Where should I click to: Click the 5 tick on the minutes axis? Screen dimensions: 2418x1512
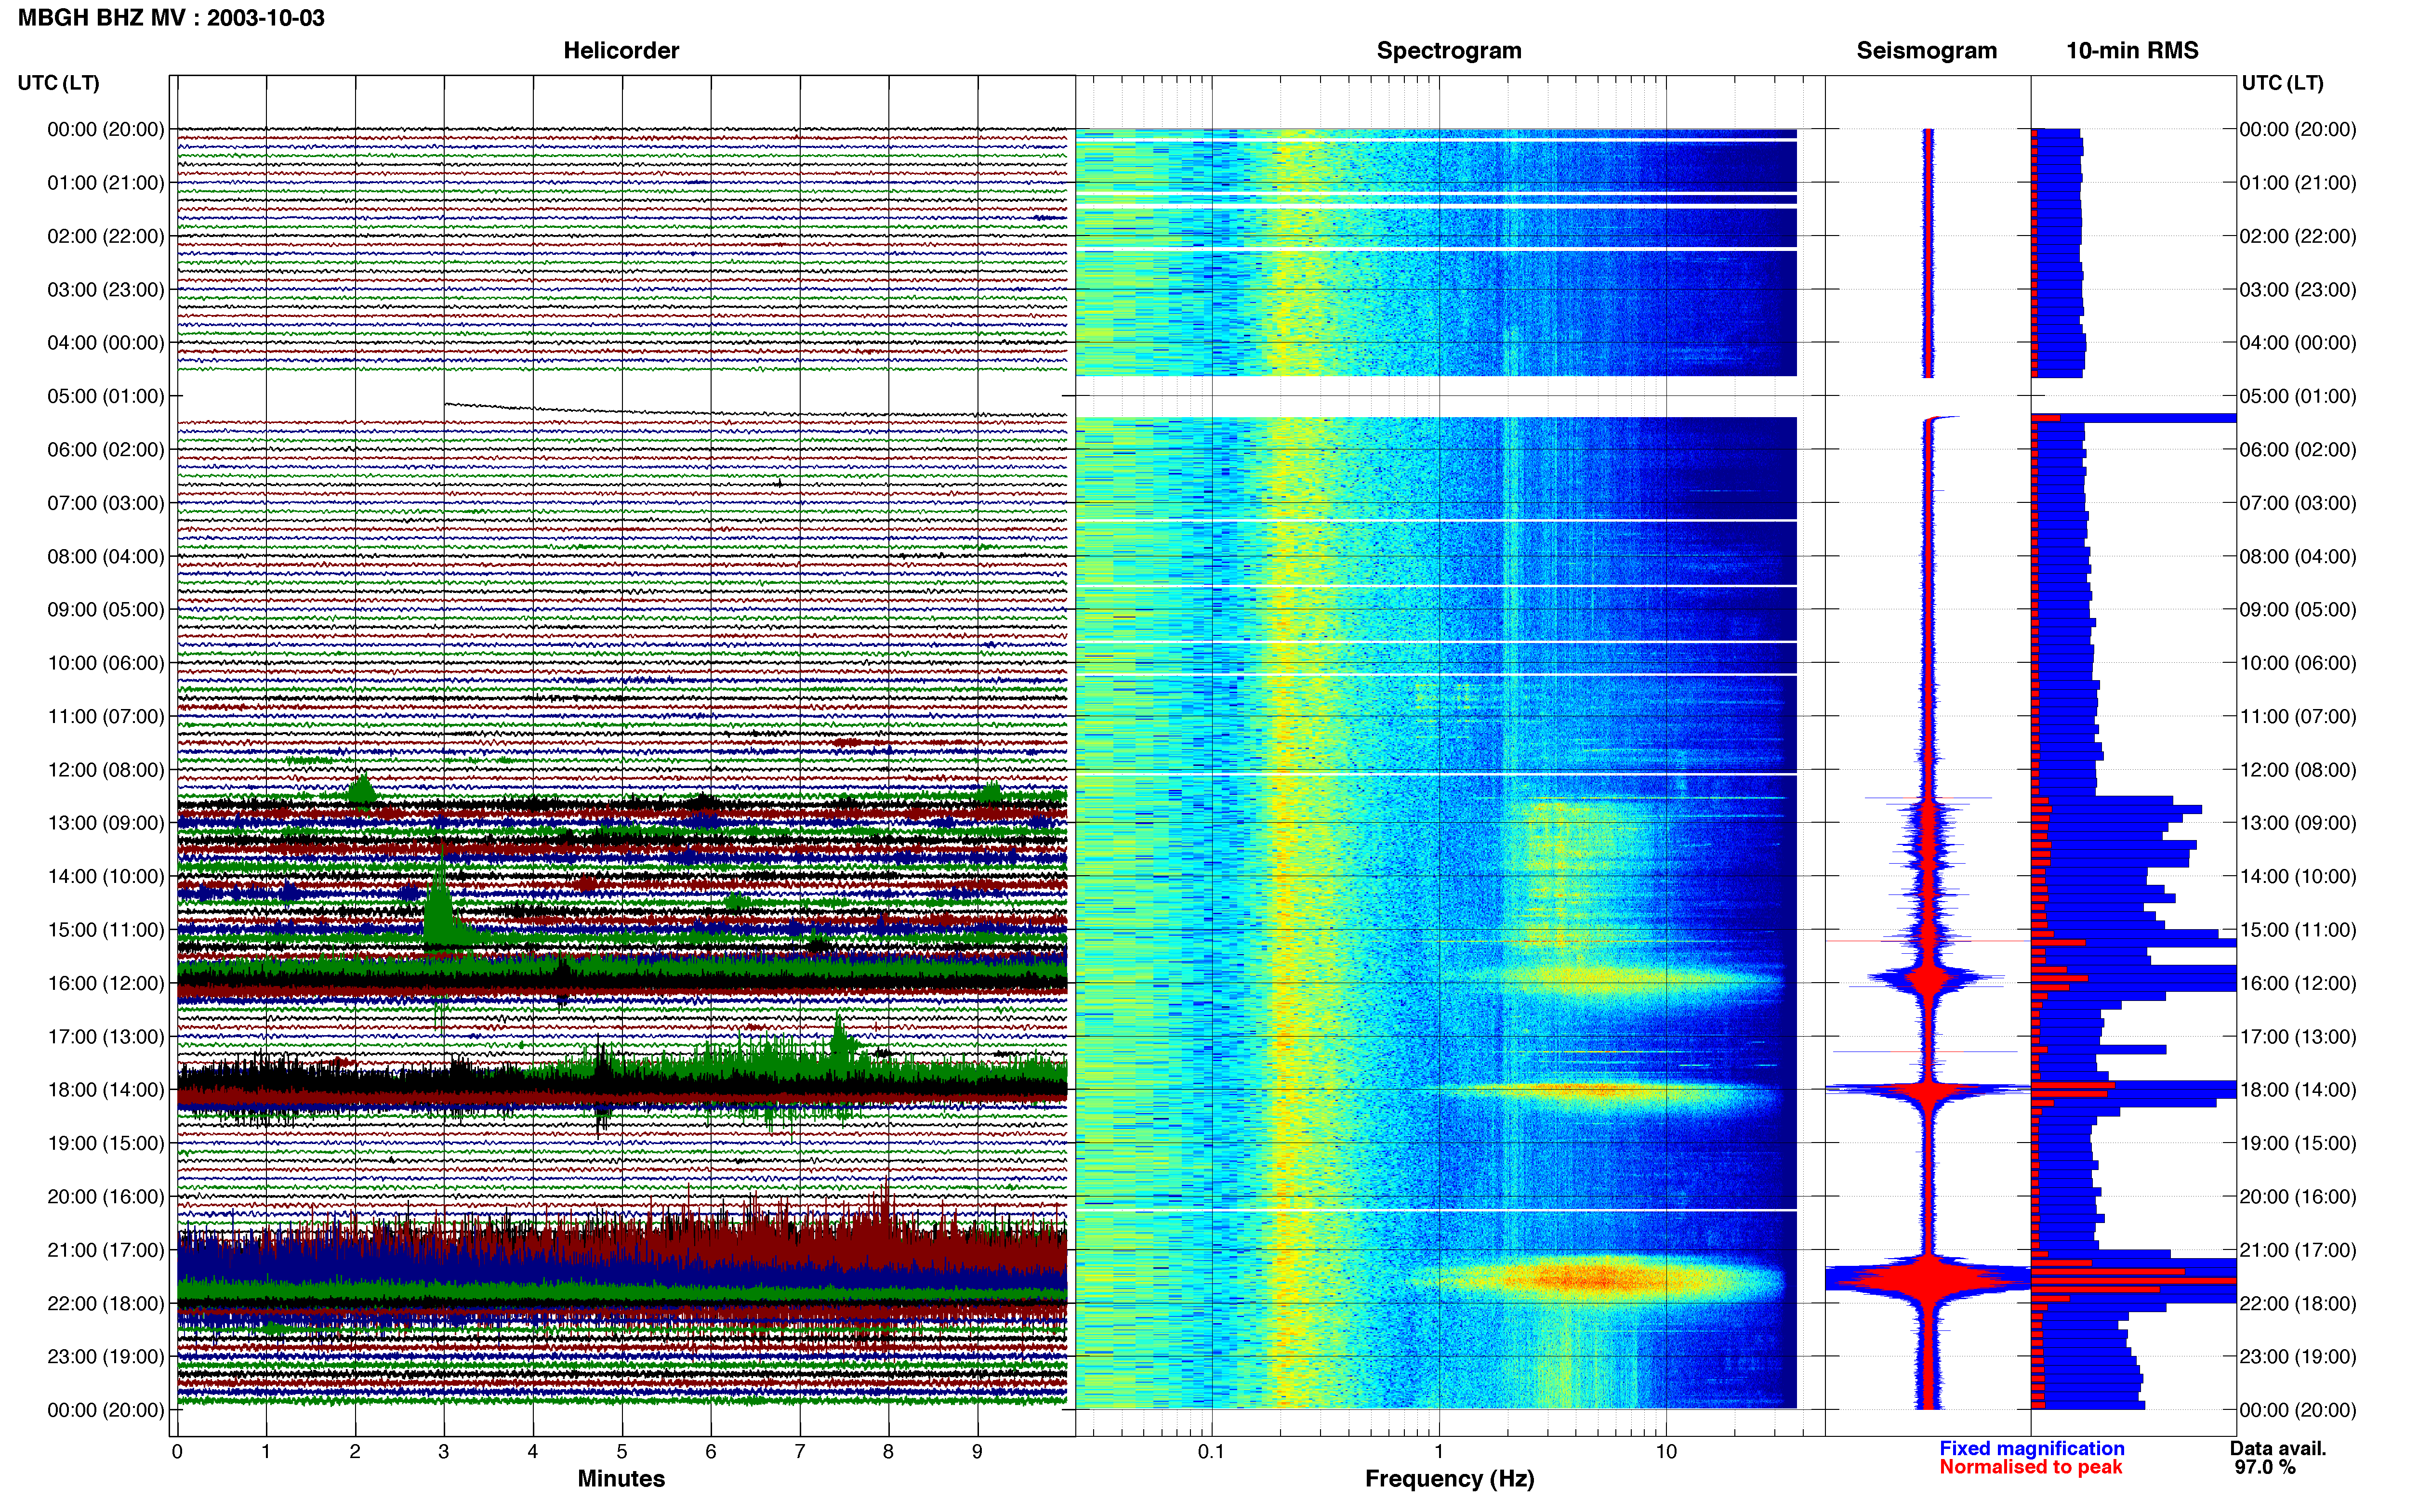pyautogui.click(x=622, y=1451)
